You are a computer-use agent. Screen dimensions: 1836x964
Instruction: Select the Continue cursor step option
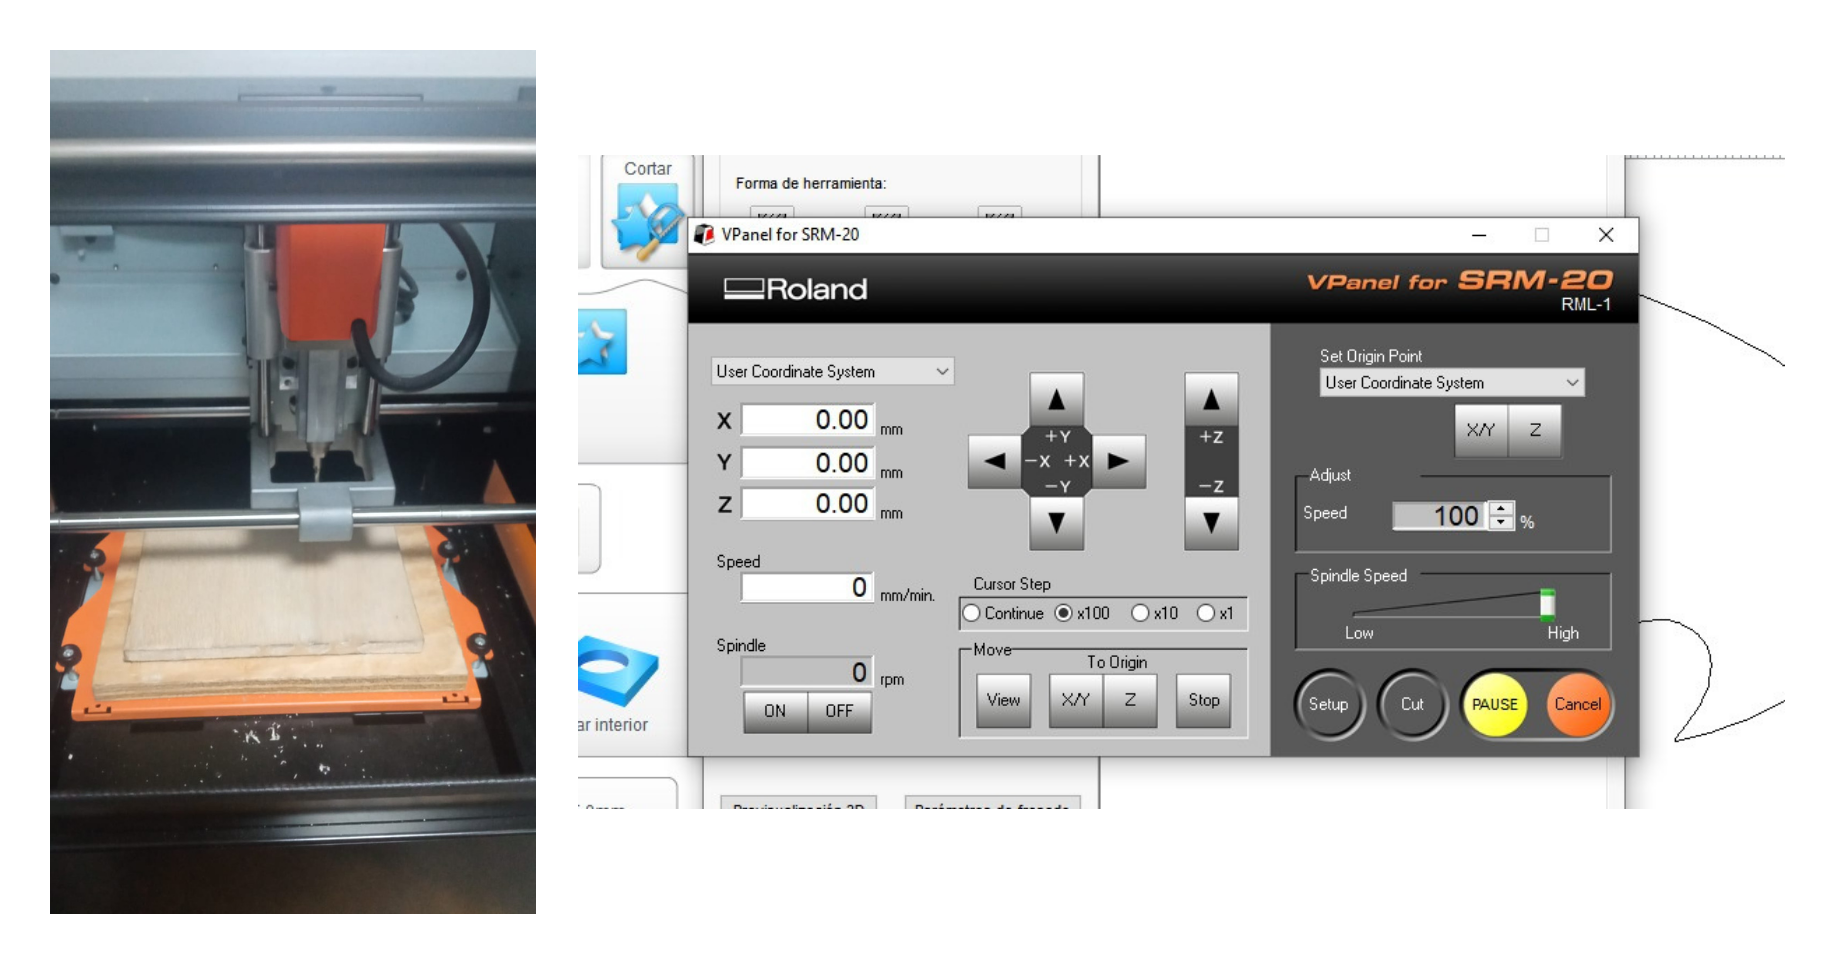pyautogui.click(x=972, y=613)
